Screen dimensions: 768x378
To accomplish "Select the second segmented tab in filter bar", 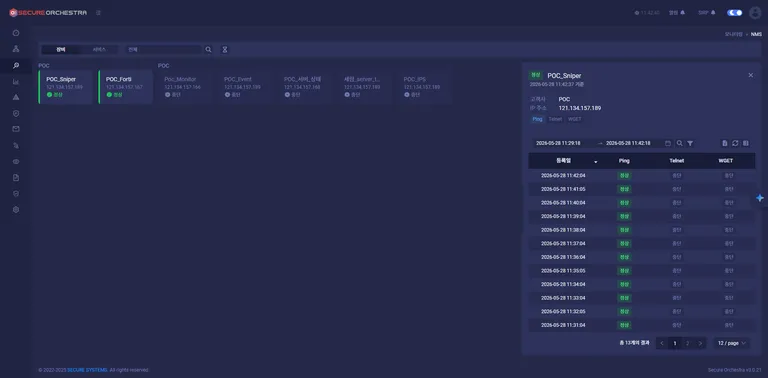I will point(99,49).
